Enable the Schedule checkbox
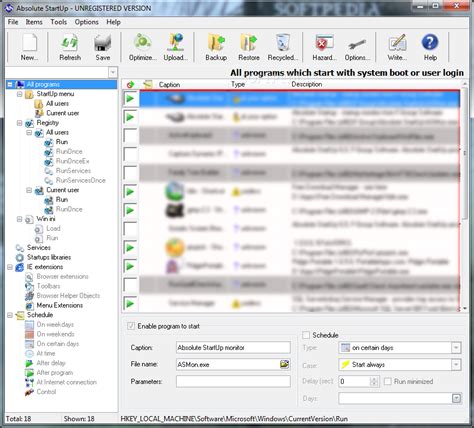Image resolution: width=474 pixels, height=428 pixels. [306, 335]
